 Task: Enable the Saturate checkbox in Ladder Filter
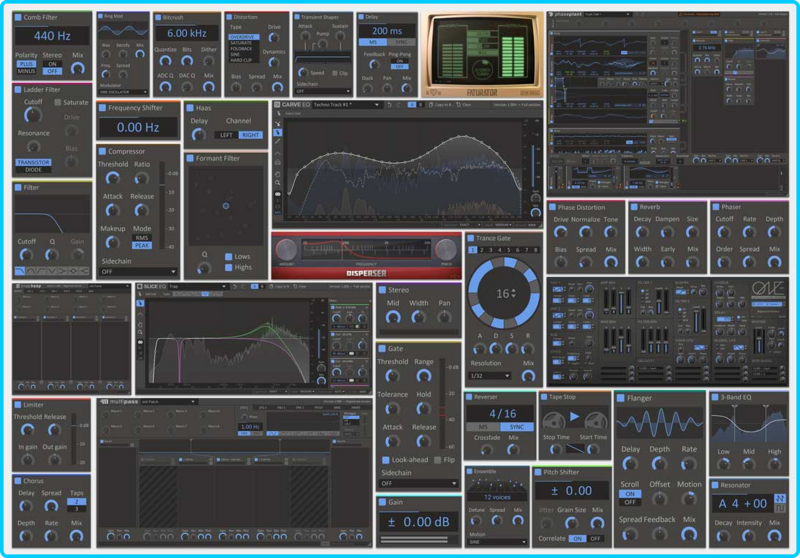pyautogui.click(x=58, y=103)
